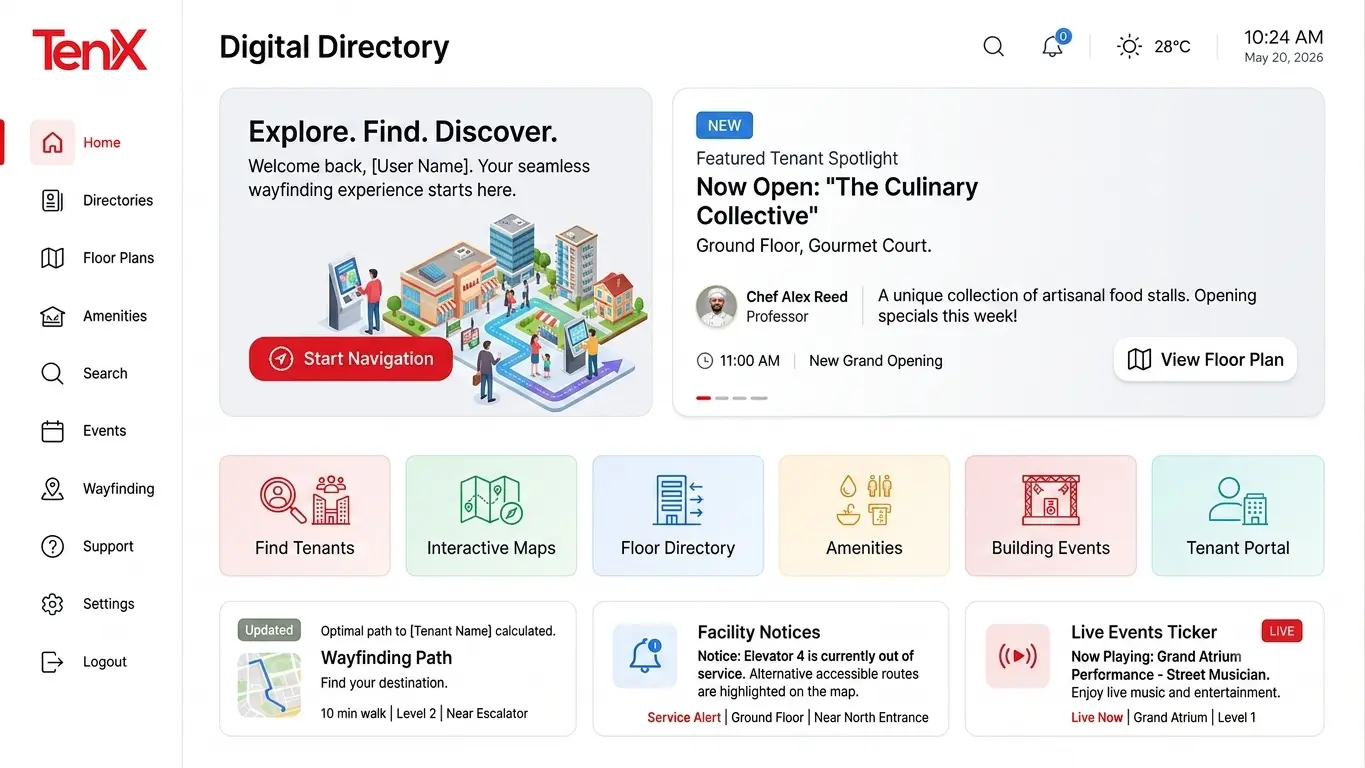Click the sunny weather icon

tap(1129, 46)
